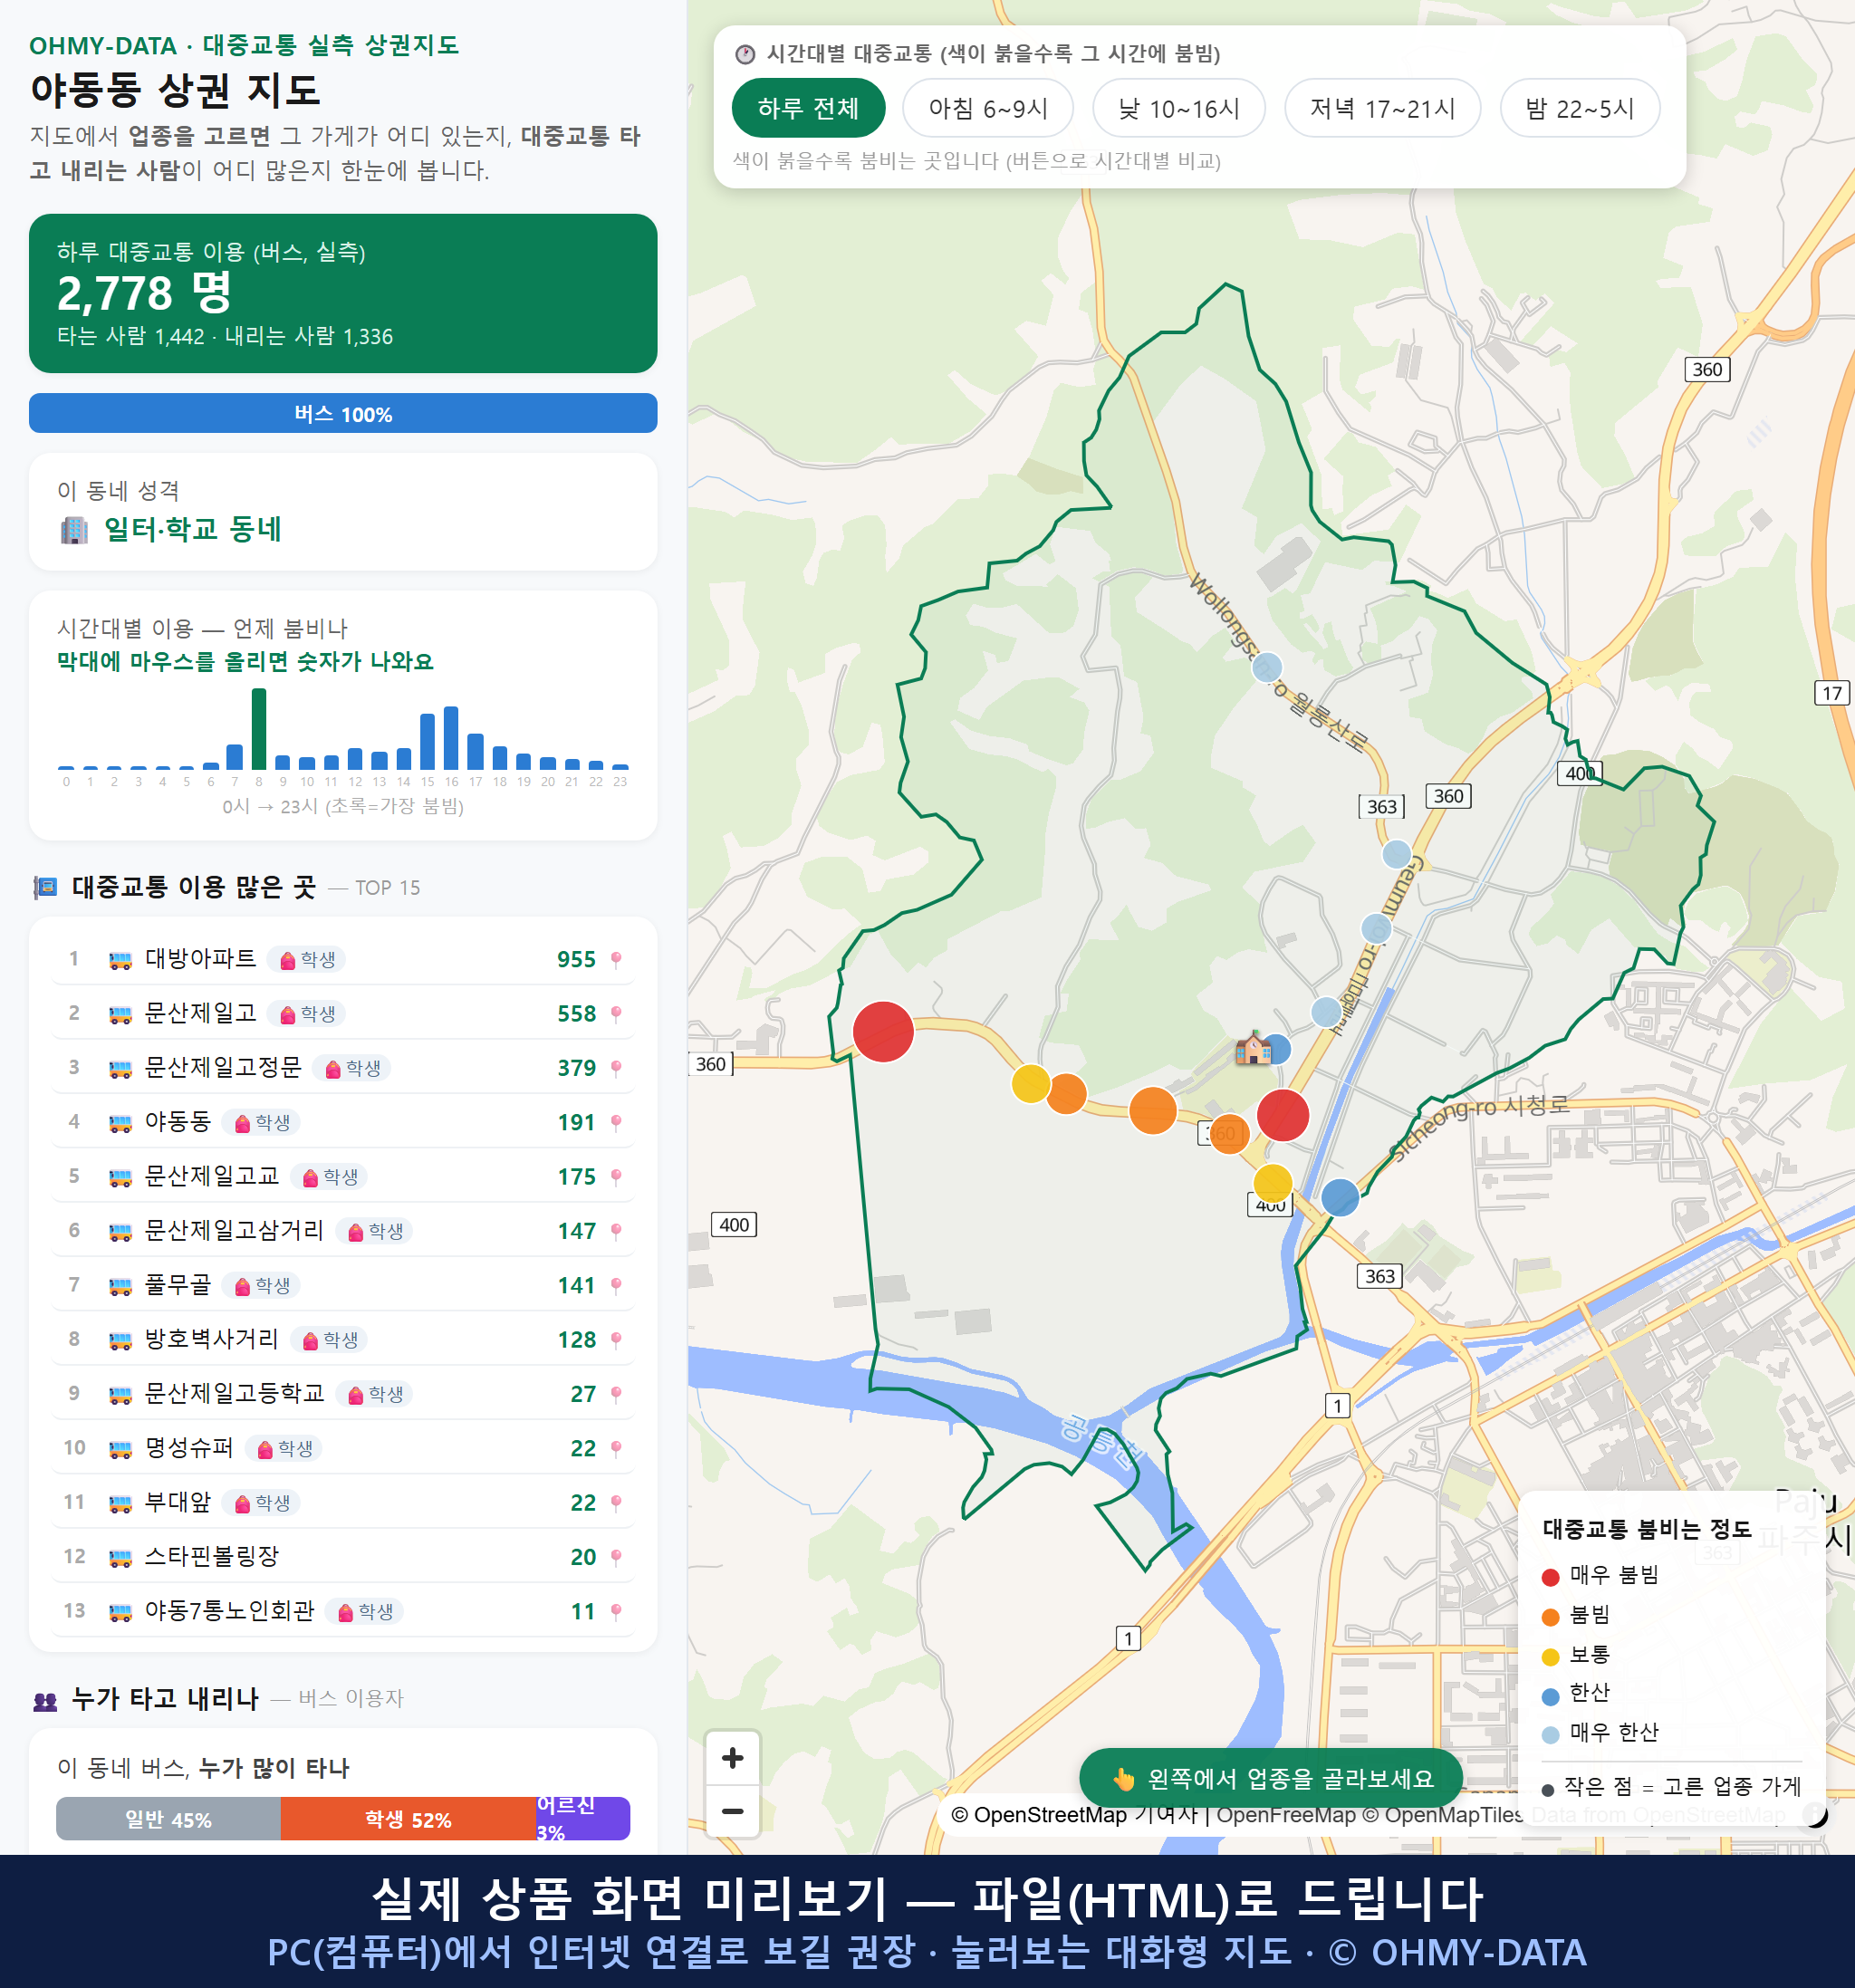Viewport: 1855px width, 1988px height.
Task: Click the people icon beside 누가 타고 내리나
Action: pyautogui.click(x=45, y=1700)
